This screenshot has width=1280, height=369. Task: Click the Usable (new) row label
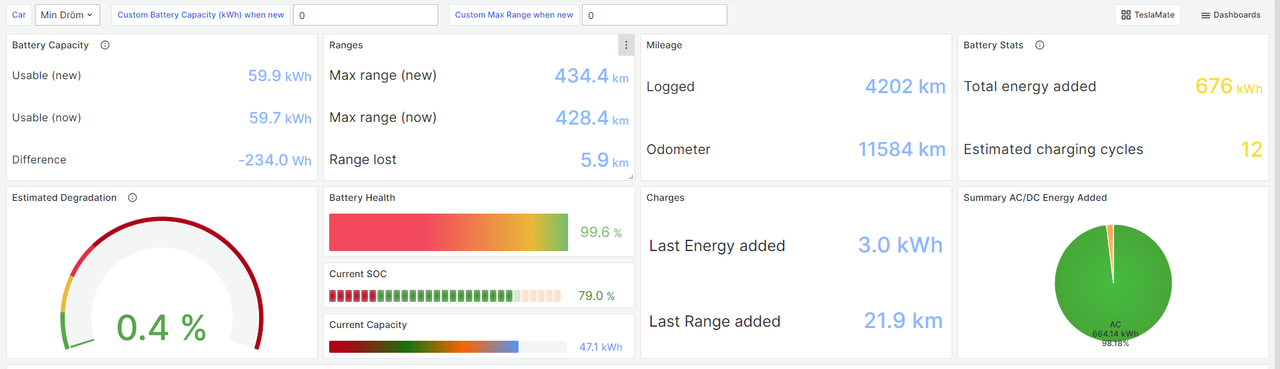[46, 75]
